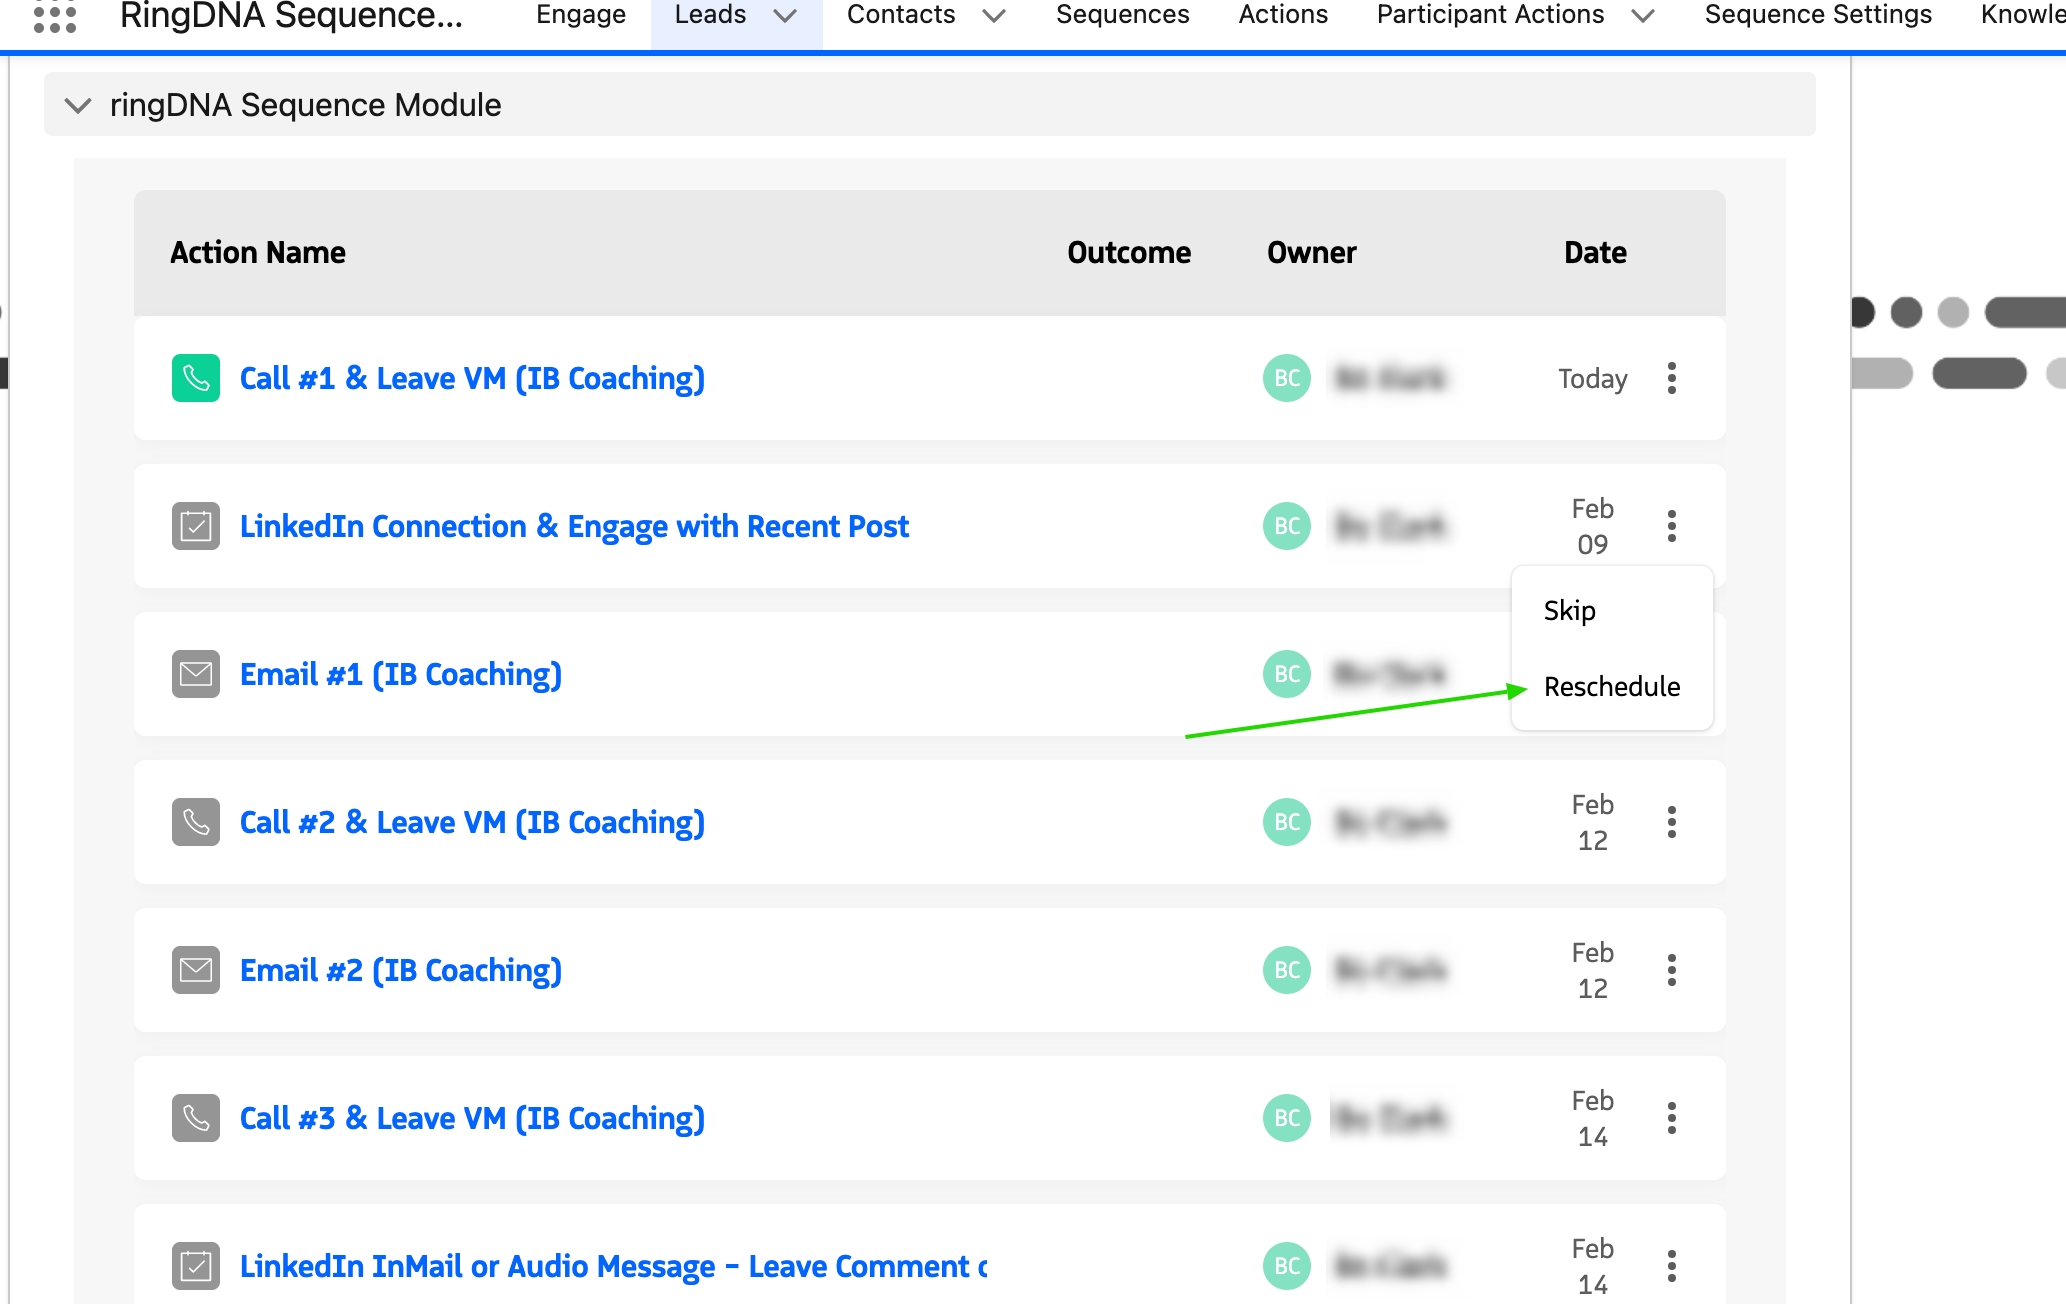This screenshot has width=2066, height=1304.
Task: Expand the Participant Actions dropdown arrow
Action: (x=1643, y=15)
